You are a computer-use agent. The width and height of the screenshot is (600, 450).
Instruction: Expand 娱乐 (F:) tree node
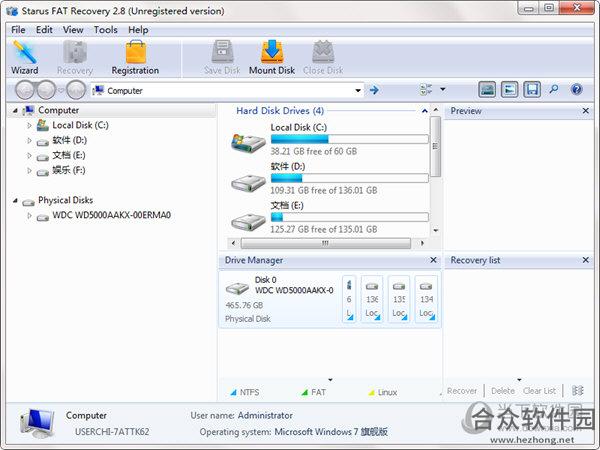coord(29,170)
